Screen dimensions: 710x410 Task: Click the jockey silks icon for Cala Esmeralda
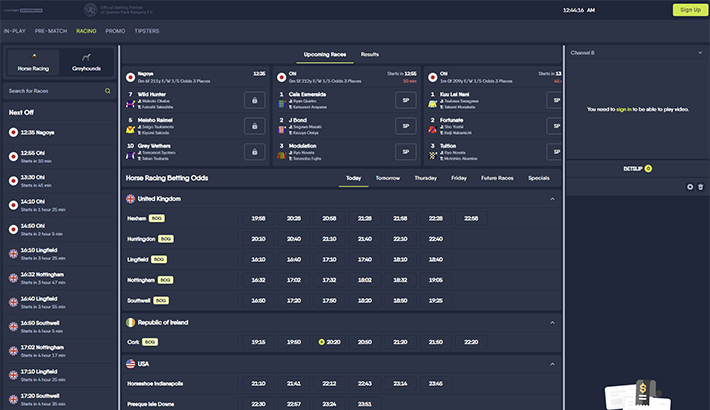tap(281, 104)
